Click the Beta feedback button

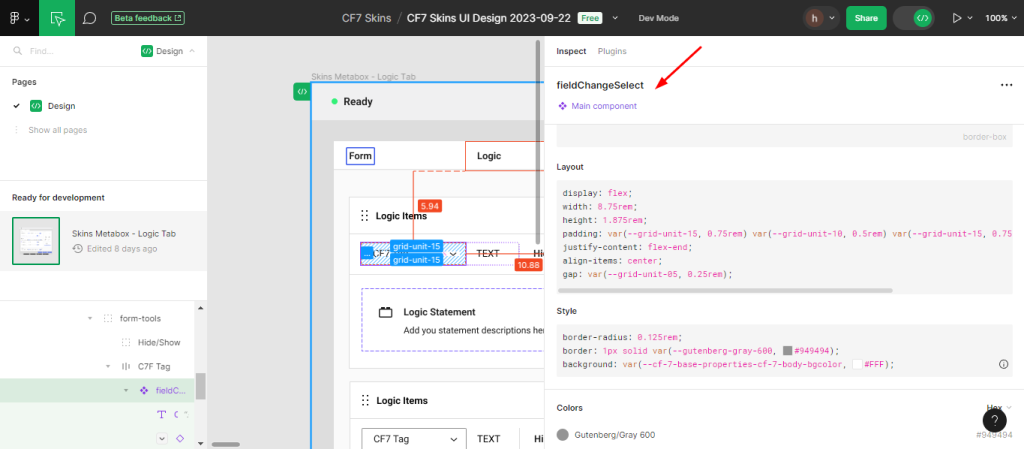(148, 18)
